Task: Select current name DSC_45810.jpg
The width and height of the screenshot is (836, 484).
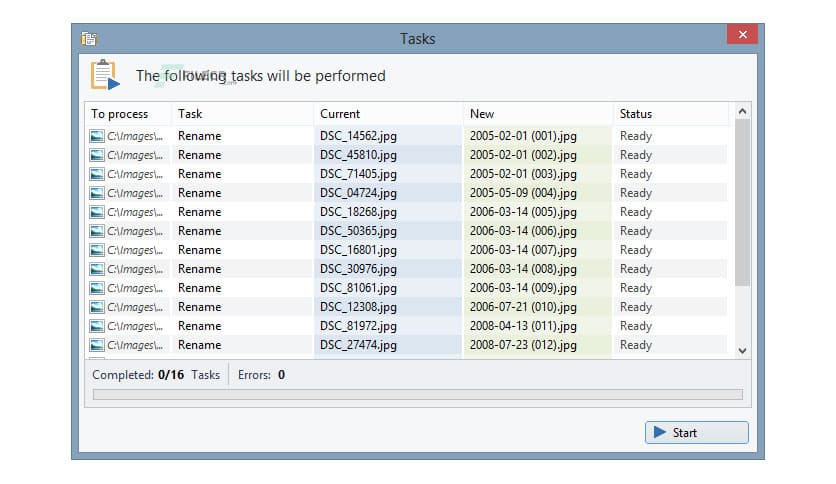Action: coord(358,155)
